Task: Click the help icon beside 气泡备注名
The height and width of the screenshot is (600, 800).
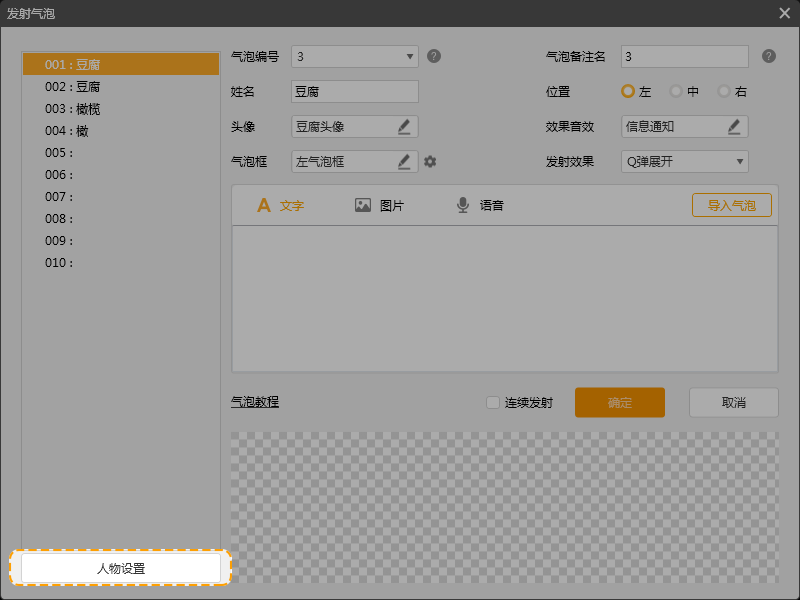Action: pos(768,56)
